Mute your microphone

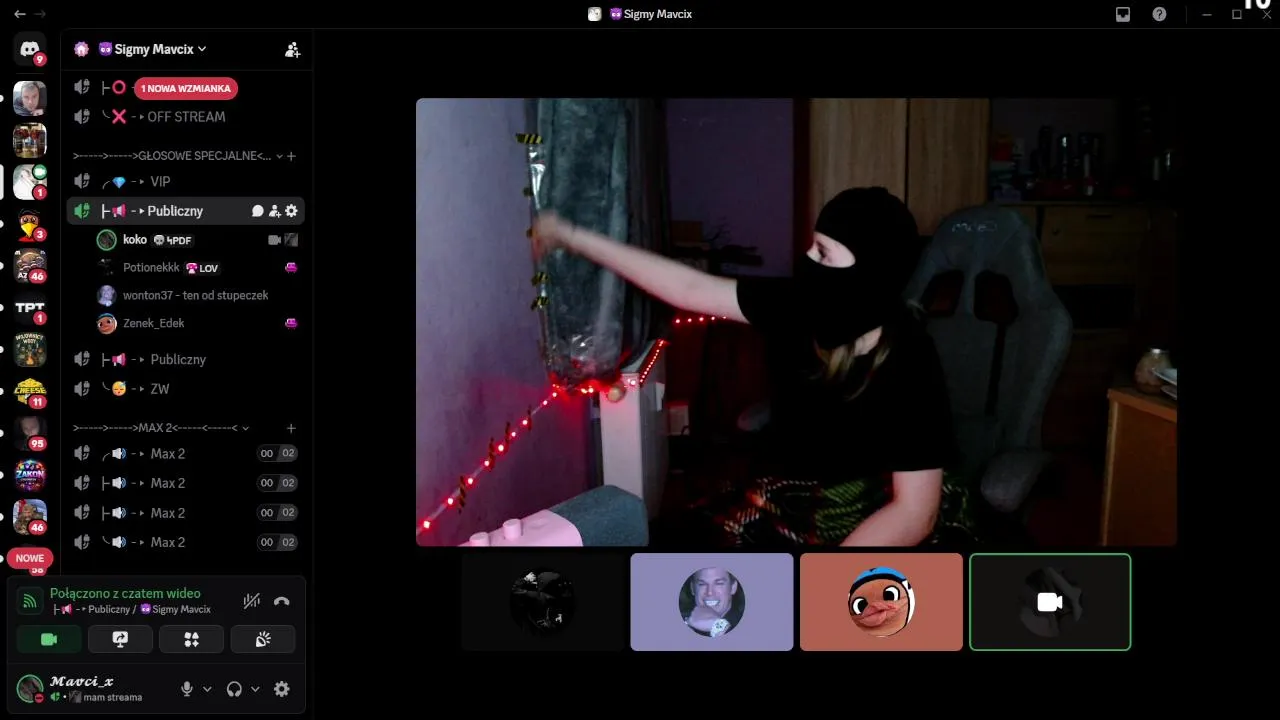coord(186,689)
